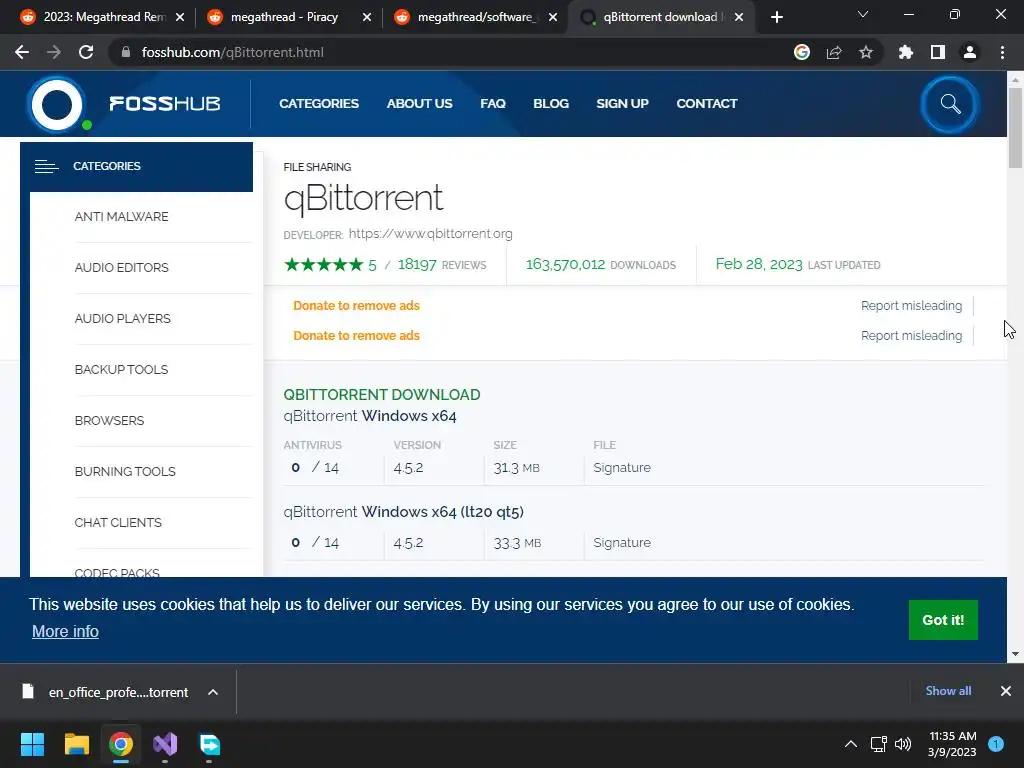This screenshot has height=768, width=1024.
Task: Open File Explorer from the taskbar
Action: coord(76,744)
